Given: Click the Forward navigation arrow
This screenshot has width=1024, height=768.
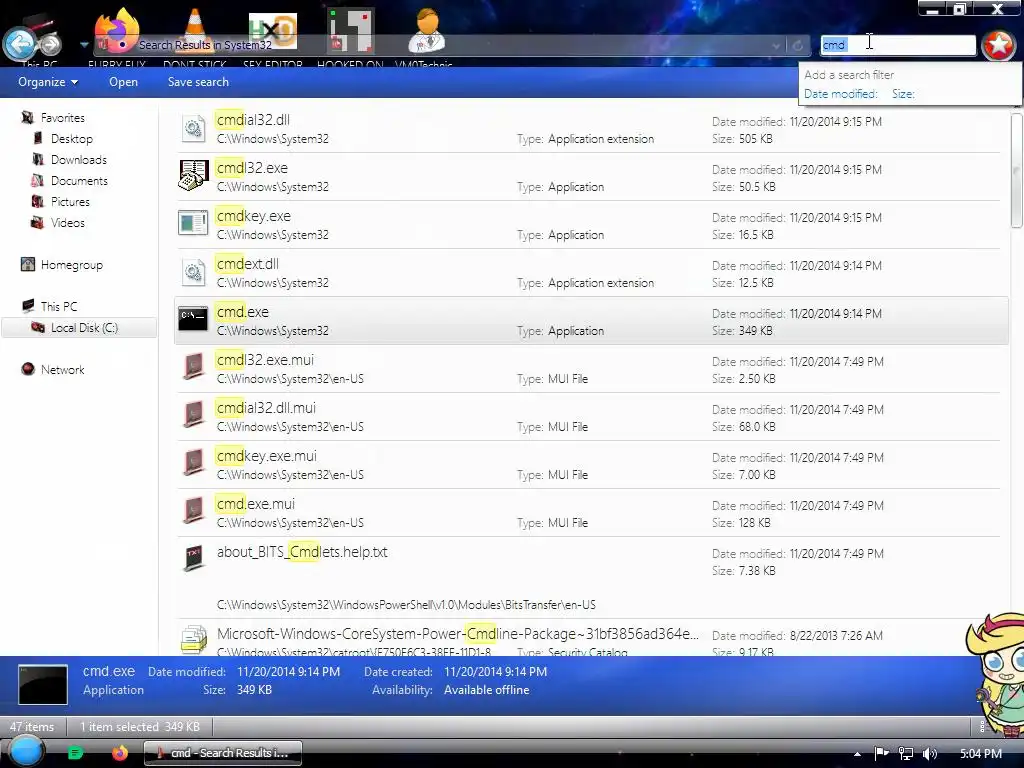Looking at the screenshot, I should point(51,44).
